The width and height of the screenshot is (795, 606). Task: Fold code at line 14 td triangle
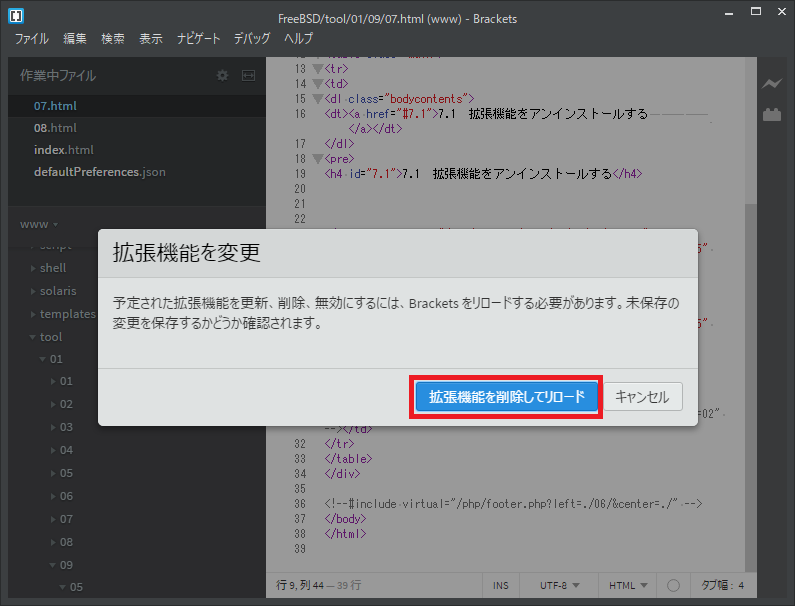[318, 84]
